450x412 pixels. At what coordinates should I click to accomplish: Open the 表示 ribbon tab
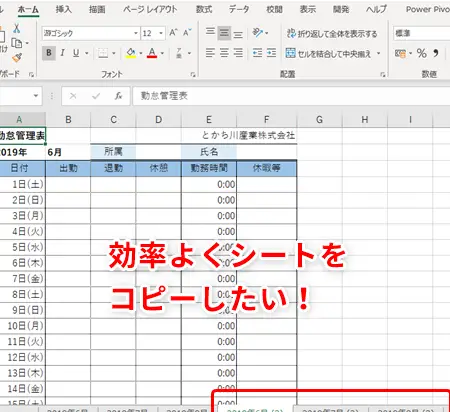coord(308,9)
